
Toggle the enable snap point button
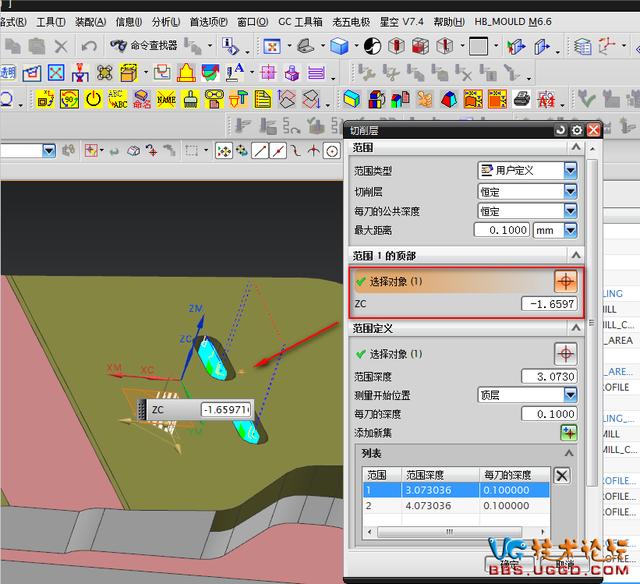tap(224, 151)
